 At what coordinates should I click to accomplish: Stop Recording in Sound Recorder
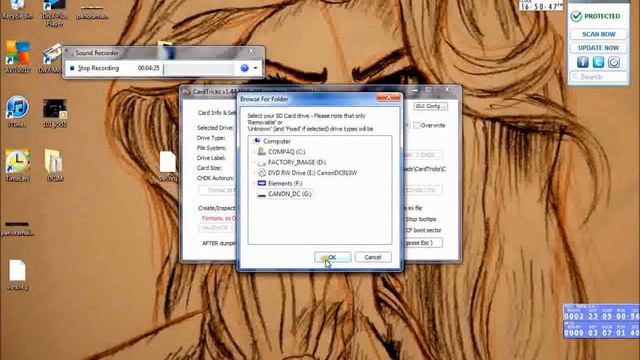point(94,68)
